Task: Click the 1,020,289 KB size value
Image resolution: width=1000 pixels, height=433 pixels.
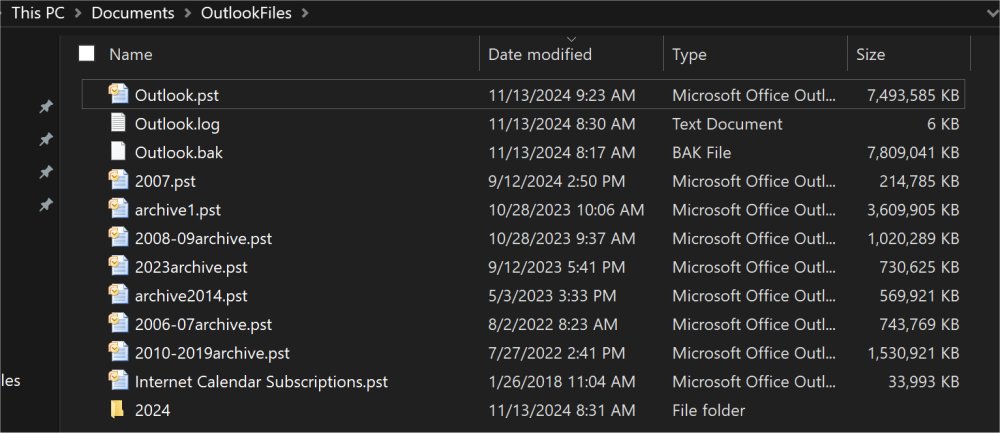Action: click(913, 238)
